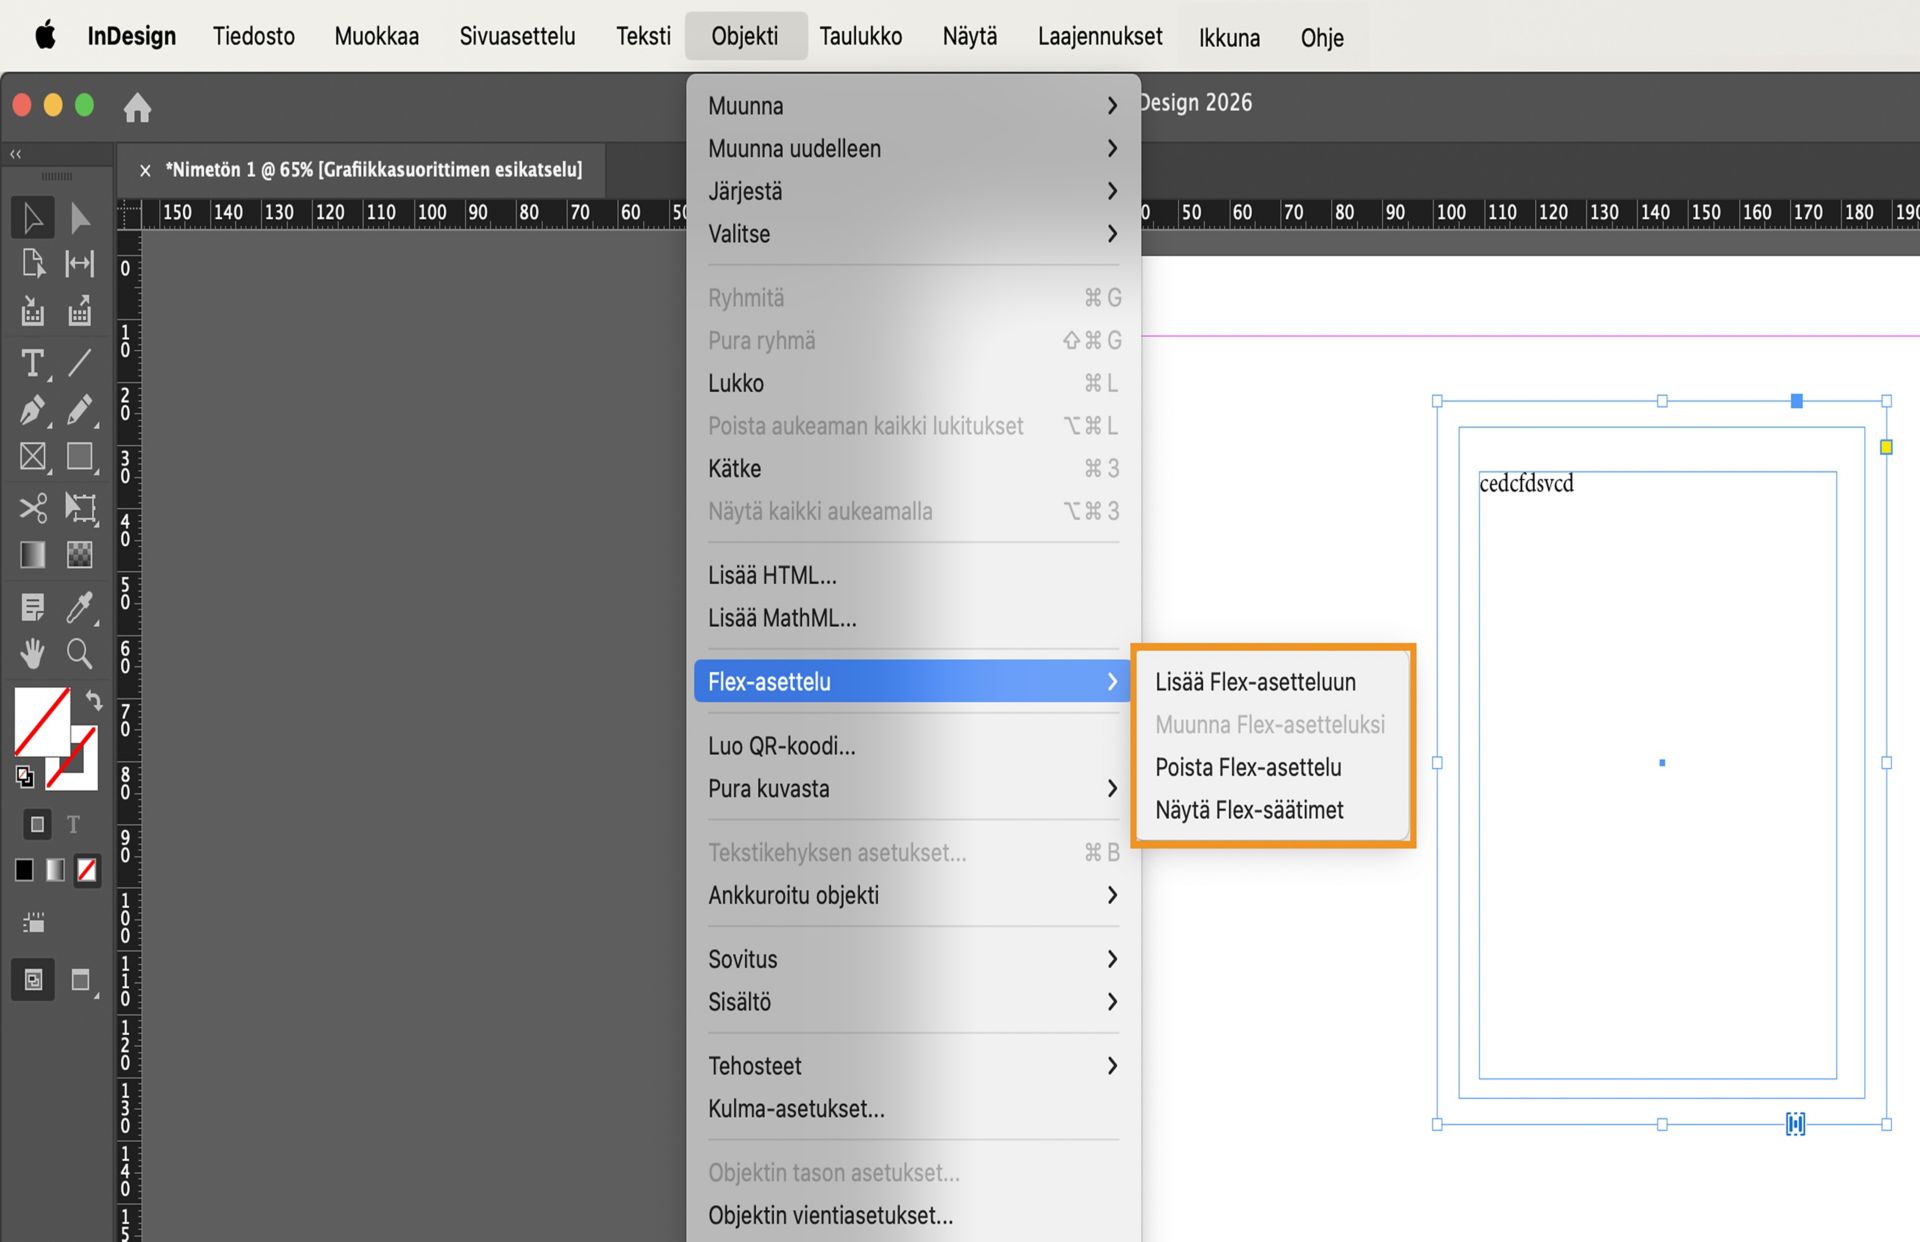This screenshot has height=1242, width=1920.
Task: Choose Lisää Flex-asetteluun
Action: pos(1255,682)
